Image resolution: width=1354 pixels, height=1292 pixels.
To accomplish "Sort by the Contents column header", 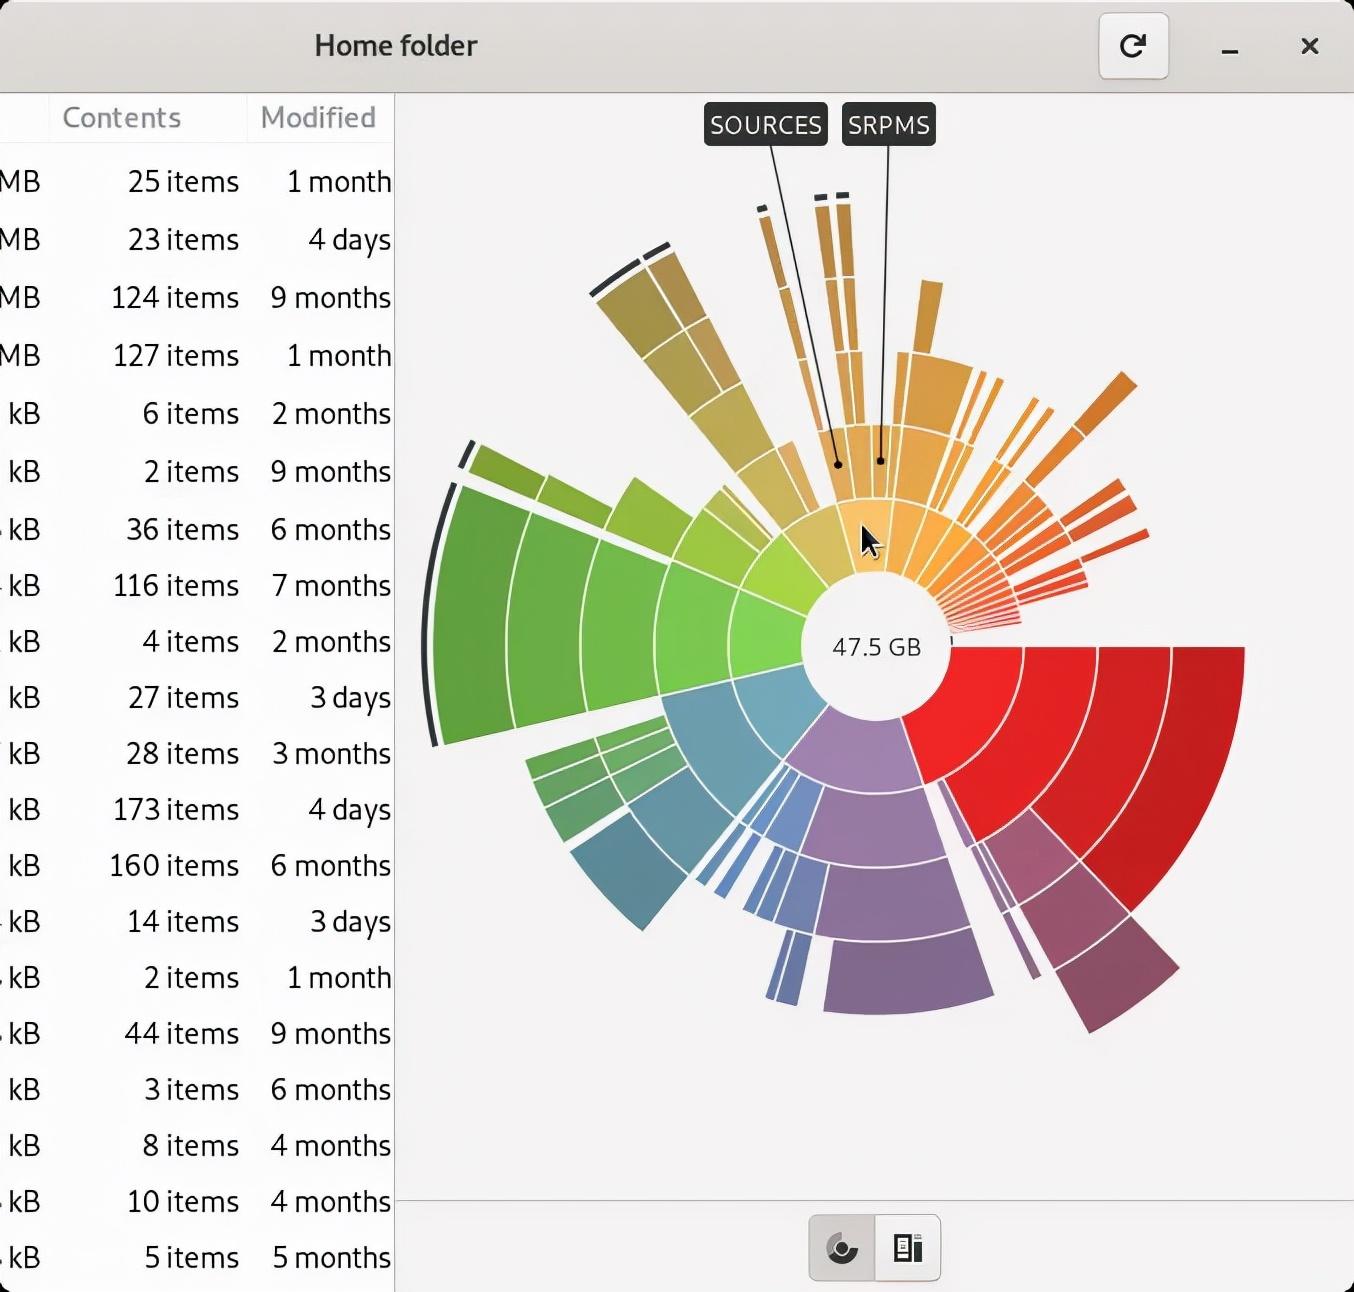I will click(x=122, y=118).
